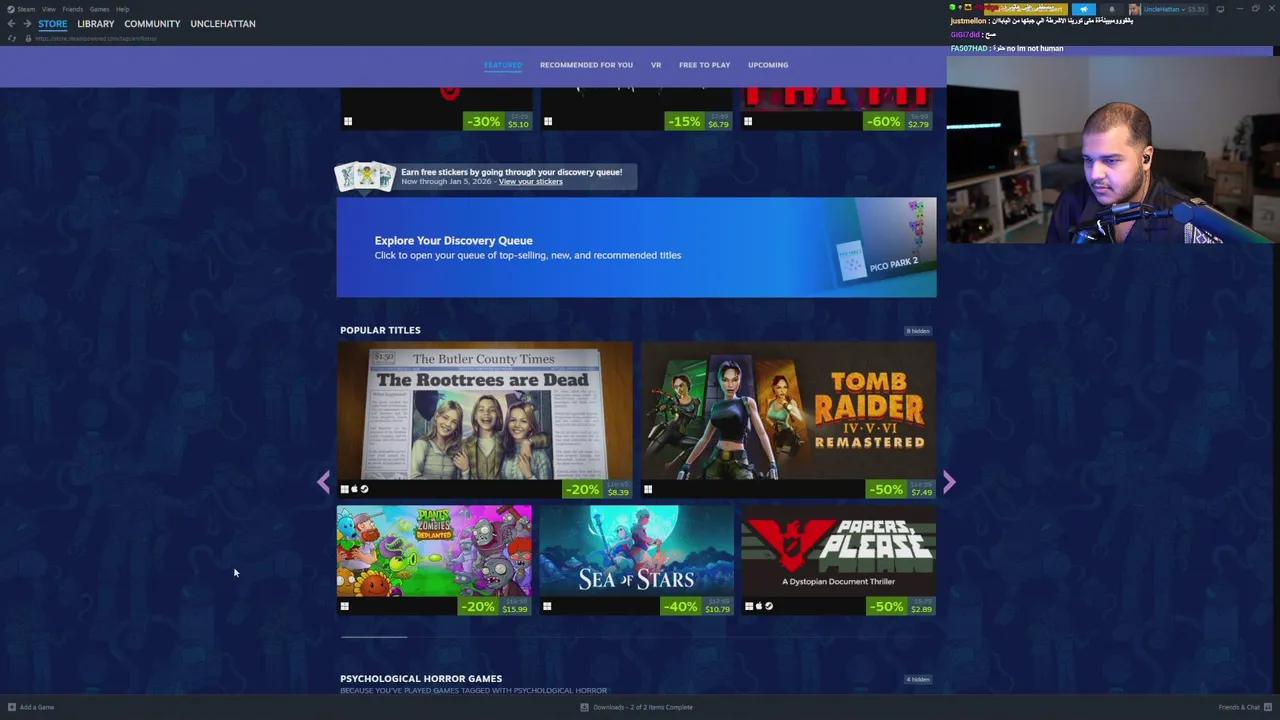Click the 4 hidden badge for Psychological Horror

(918, 680)
